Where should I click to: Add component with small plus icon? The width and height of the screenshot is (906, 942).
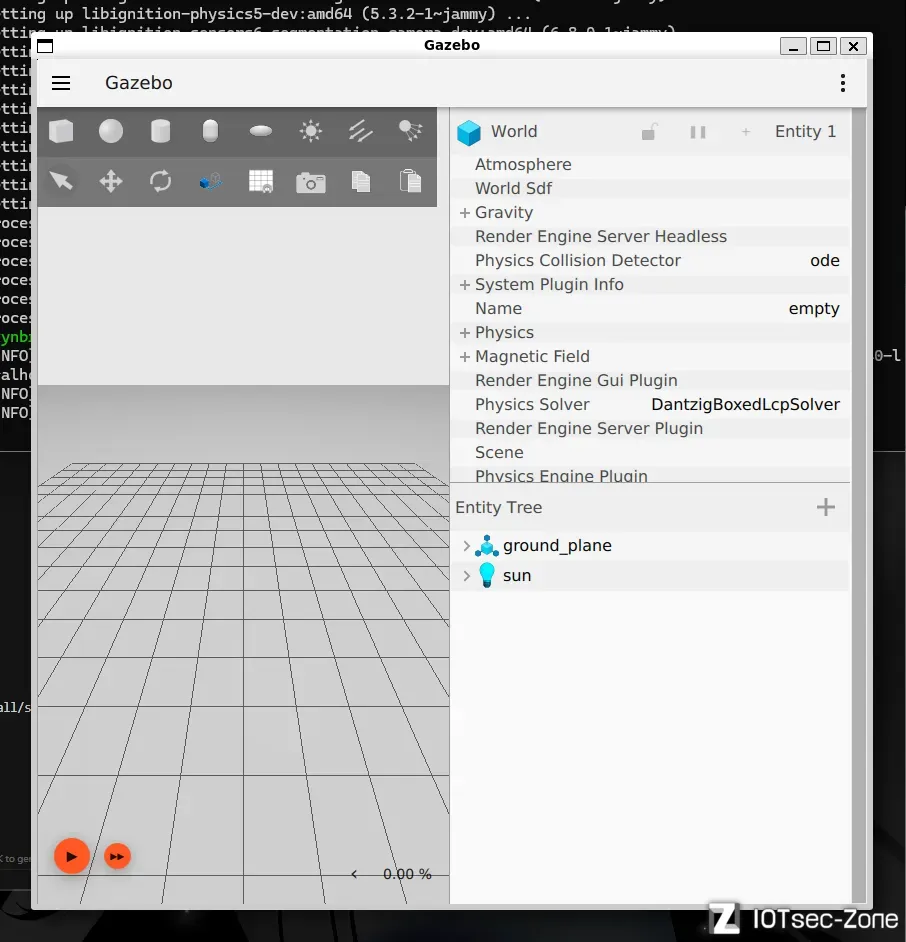(x=746, y=132)
